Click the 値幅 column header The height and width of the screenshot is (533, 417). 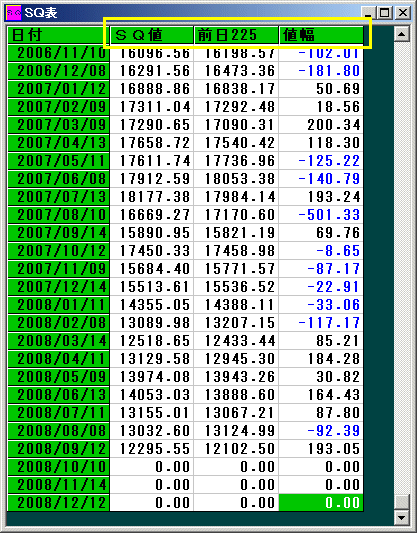click(321, 35)
